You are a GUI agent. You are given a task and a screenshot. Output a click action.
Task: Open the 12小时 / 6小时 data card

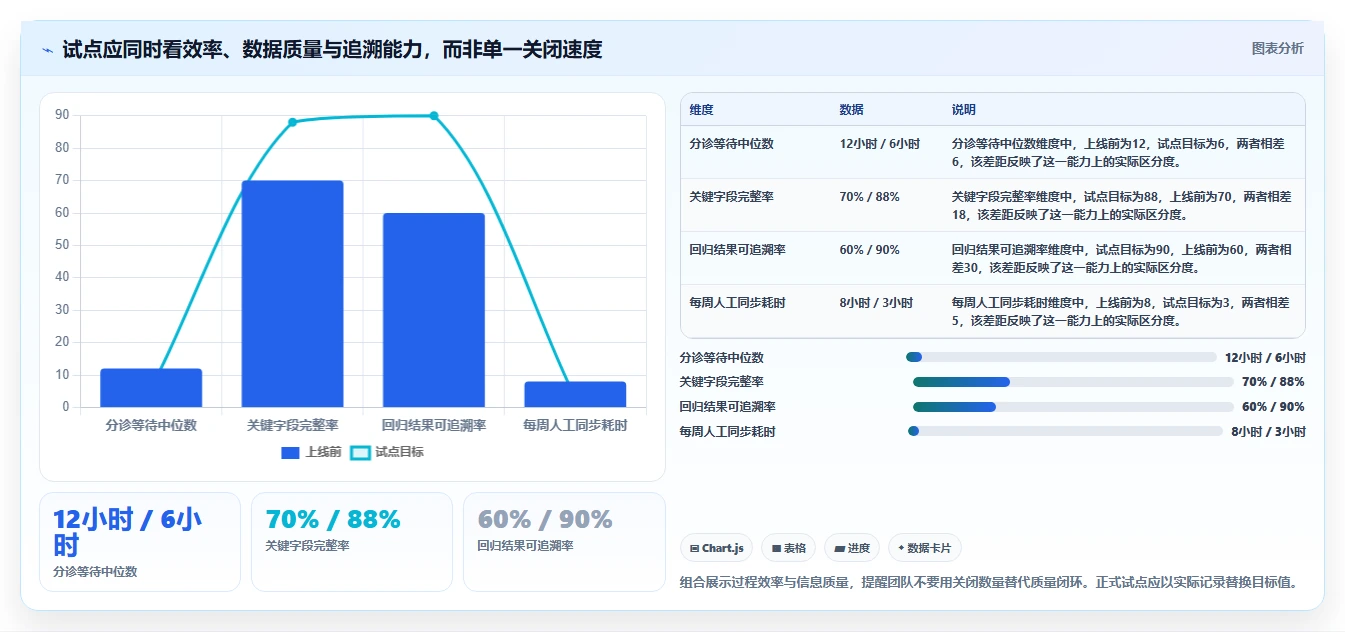pyautogui.click(x=140, y=542)
